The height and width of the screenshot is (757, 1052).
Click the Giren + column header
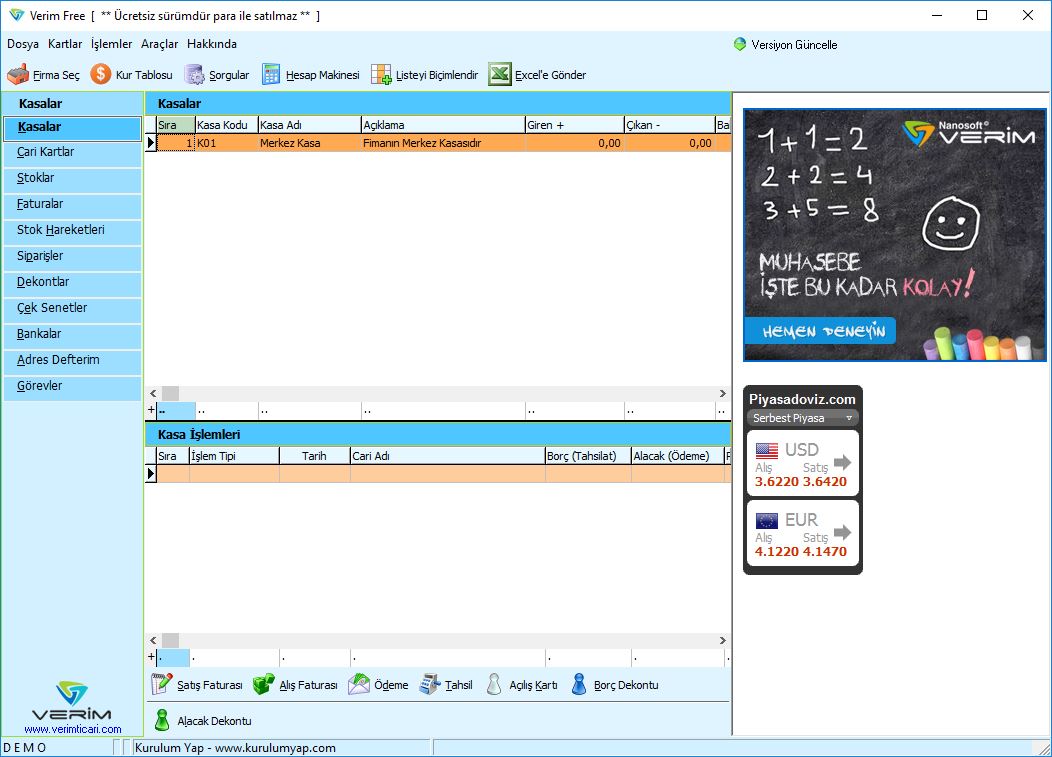click(x=574, y=125)
